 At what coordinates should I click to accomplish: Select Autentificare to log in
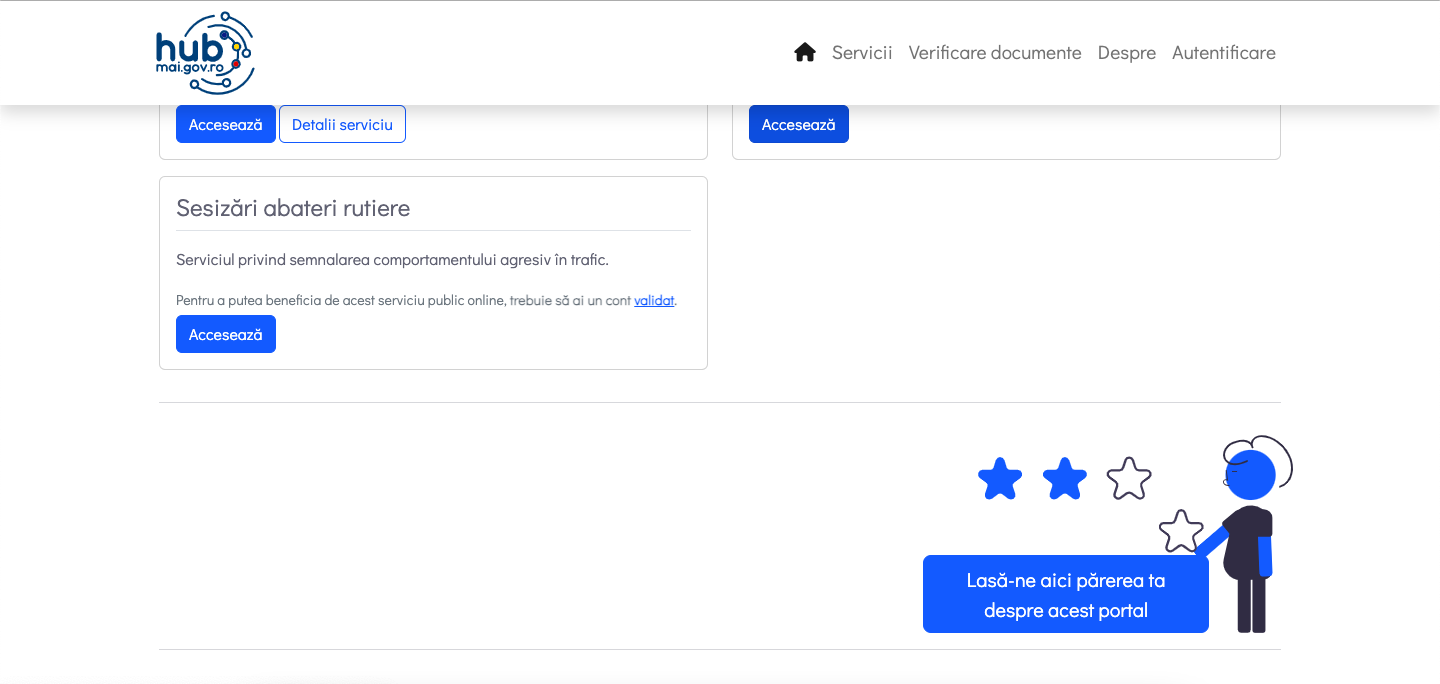click(1223, 52)
